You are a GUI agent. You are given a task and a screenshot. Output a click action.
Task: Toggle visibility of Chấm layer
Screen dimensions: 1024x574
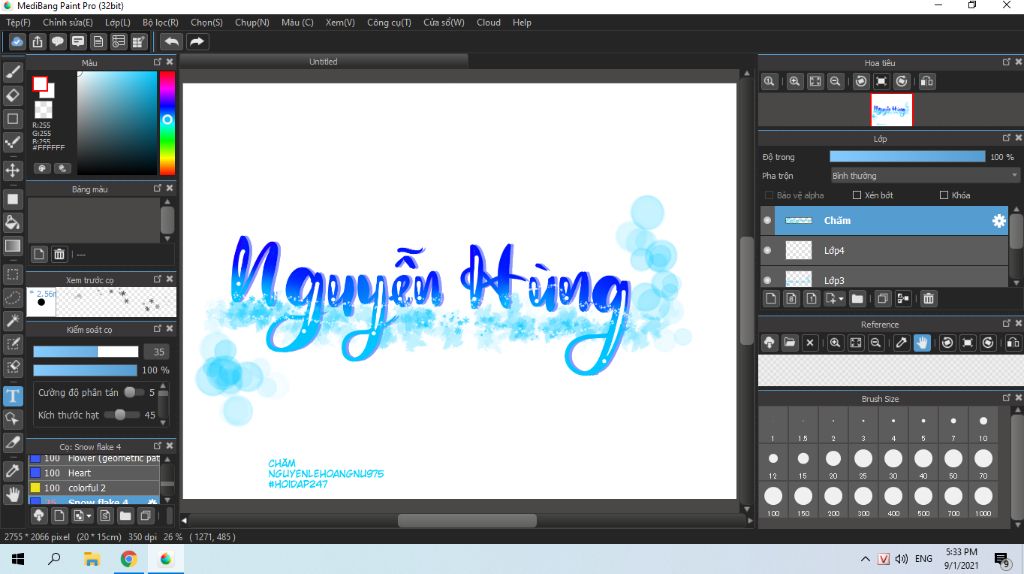tap(767, 221)
